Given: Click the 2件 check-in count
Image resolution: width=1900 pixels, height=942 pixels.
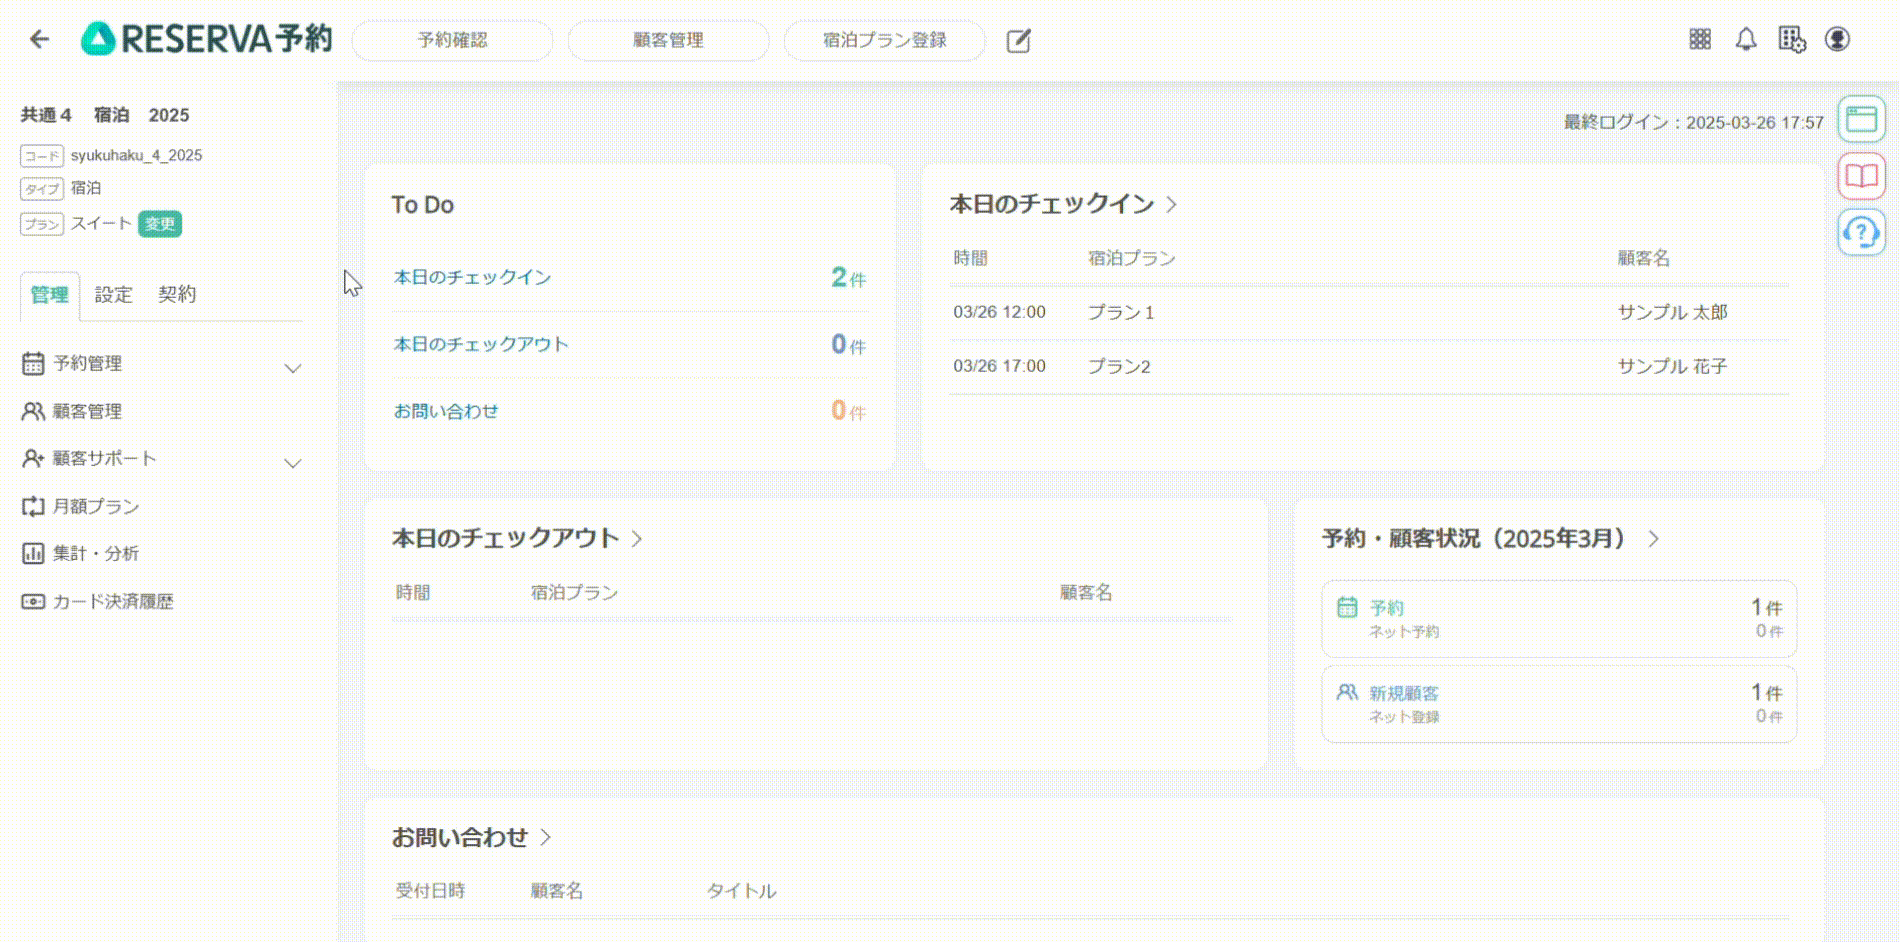Looking at the screenshot, I should click(x=848, y=277).
